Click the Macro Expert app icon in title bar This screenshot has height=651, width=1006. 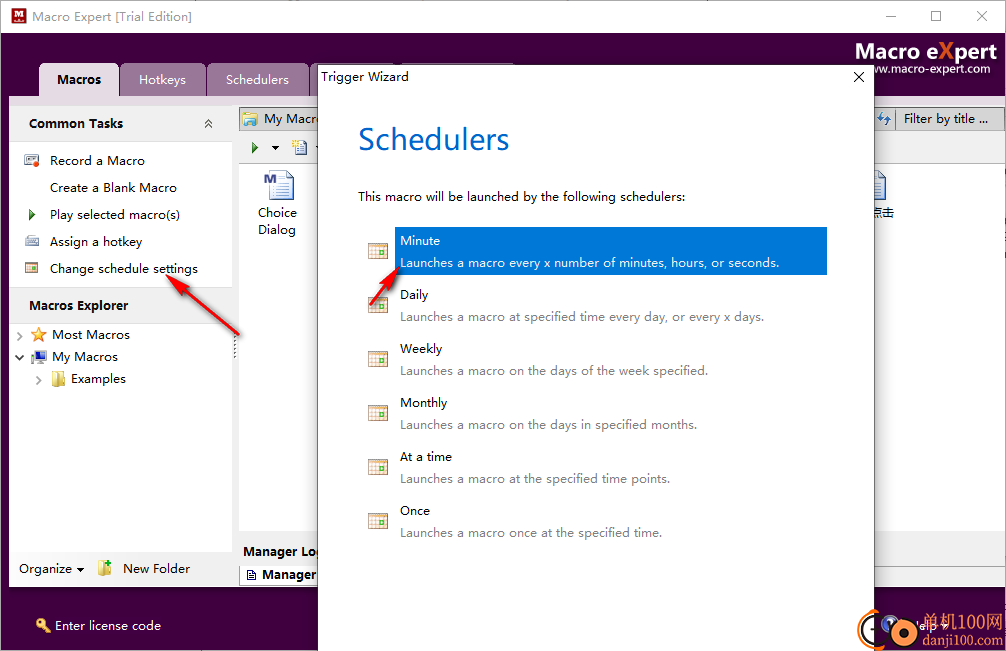(19, 16)
